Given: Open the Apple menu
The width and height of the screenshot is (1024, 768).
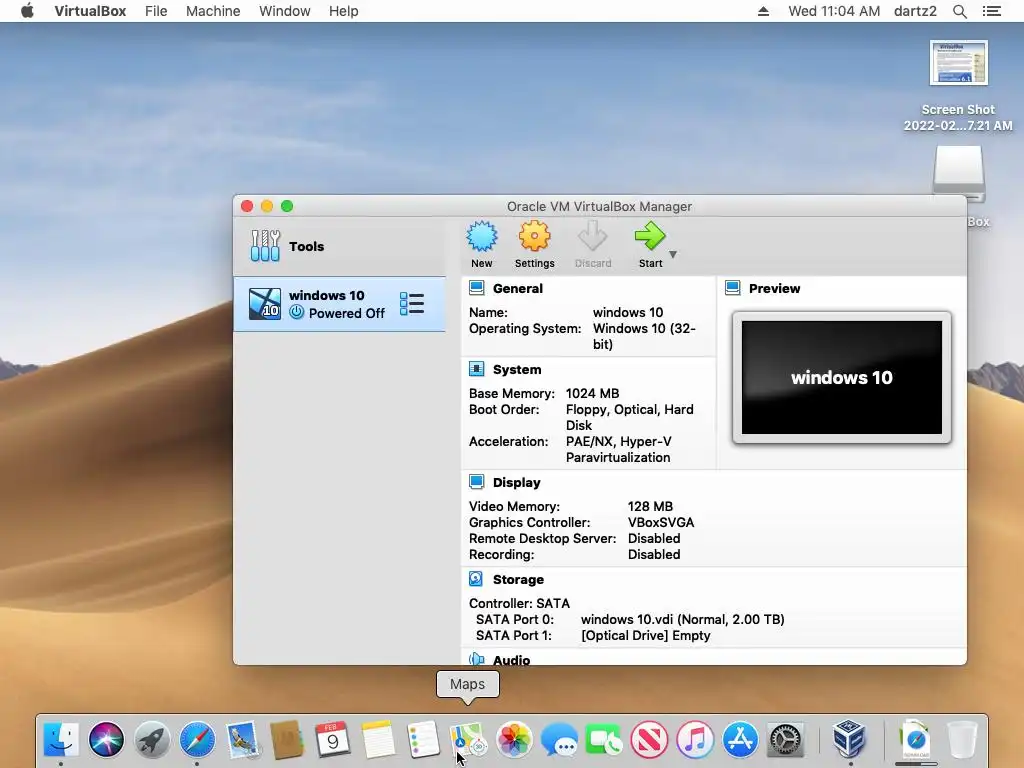Looking at the screenshot, I should point(27,11).
